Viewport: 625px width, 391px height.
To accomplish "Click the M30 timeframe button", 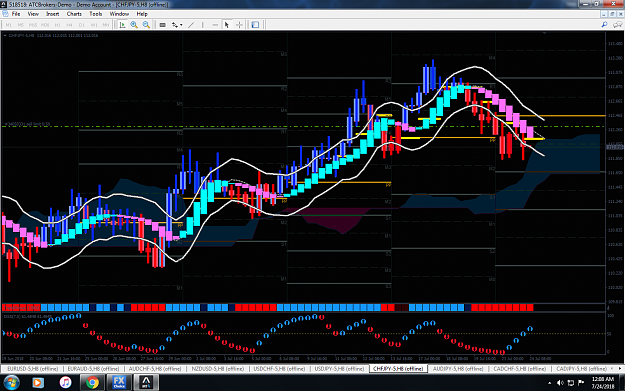I will [x=45, y=25].
